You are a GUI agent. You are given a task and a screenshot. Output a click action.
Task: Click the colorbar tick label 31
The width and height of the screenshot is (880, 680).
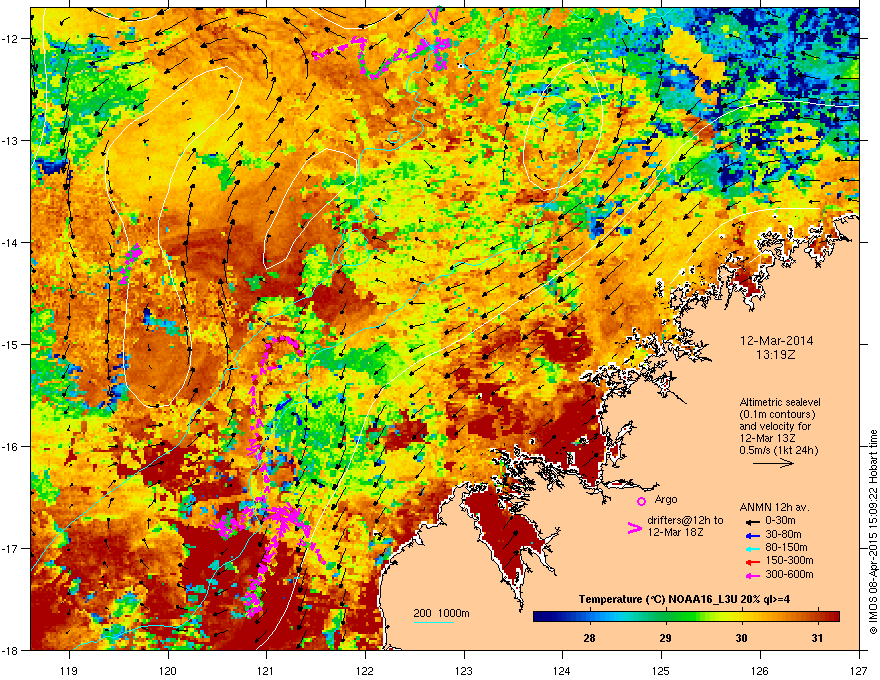(x=818, y=638)
